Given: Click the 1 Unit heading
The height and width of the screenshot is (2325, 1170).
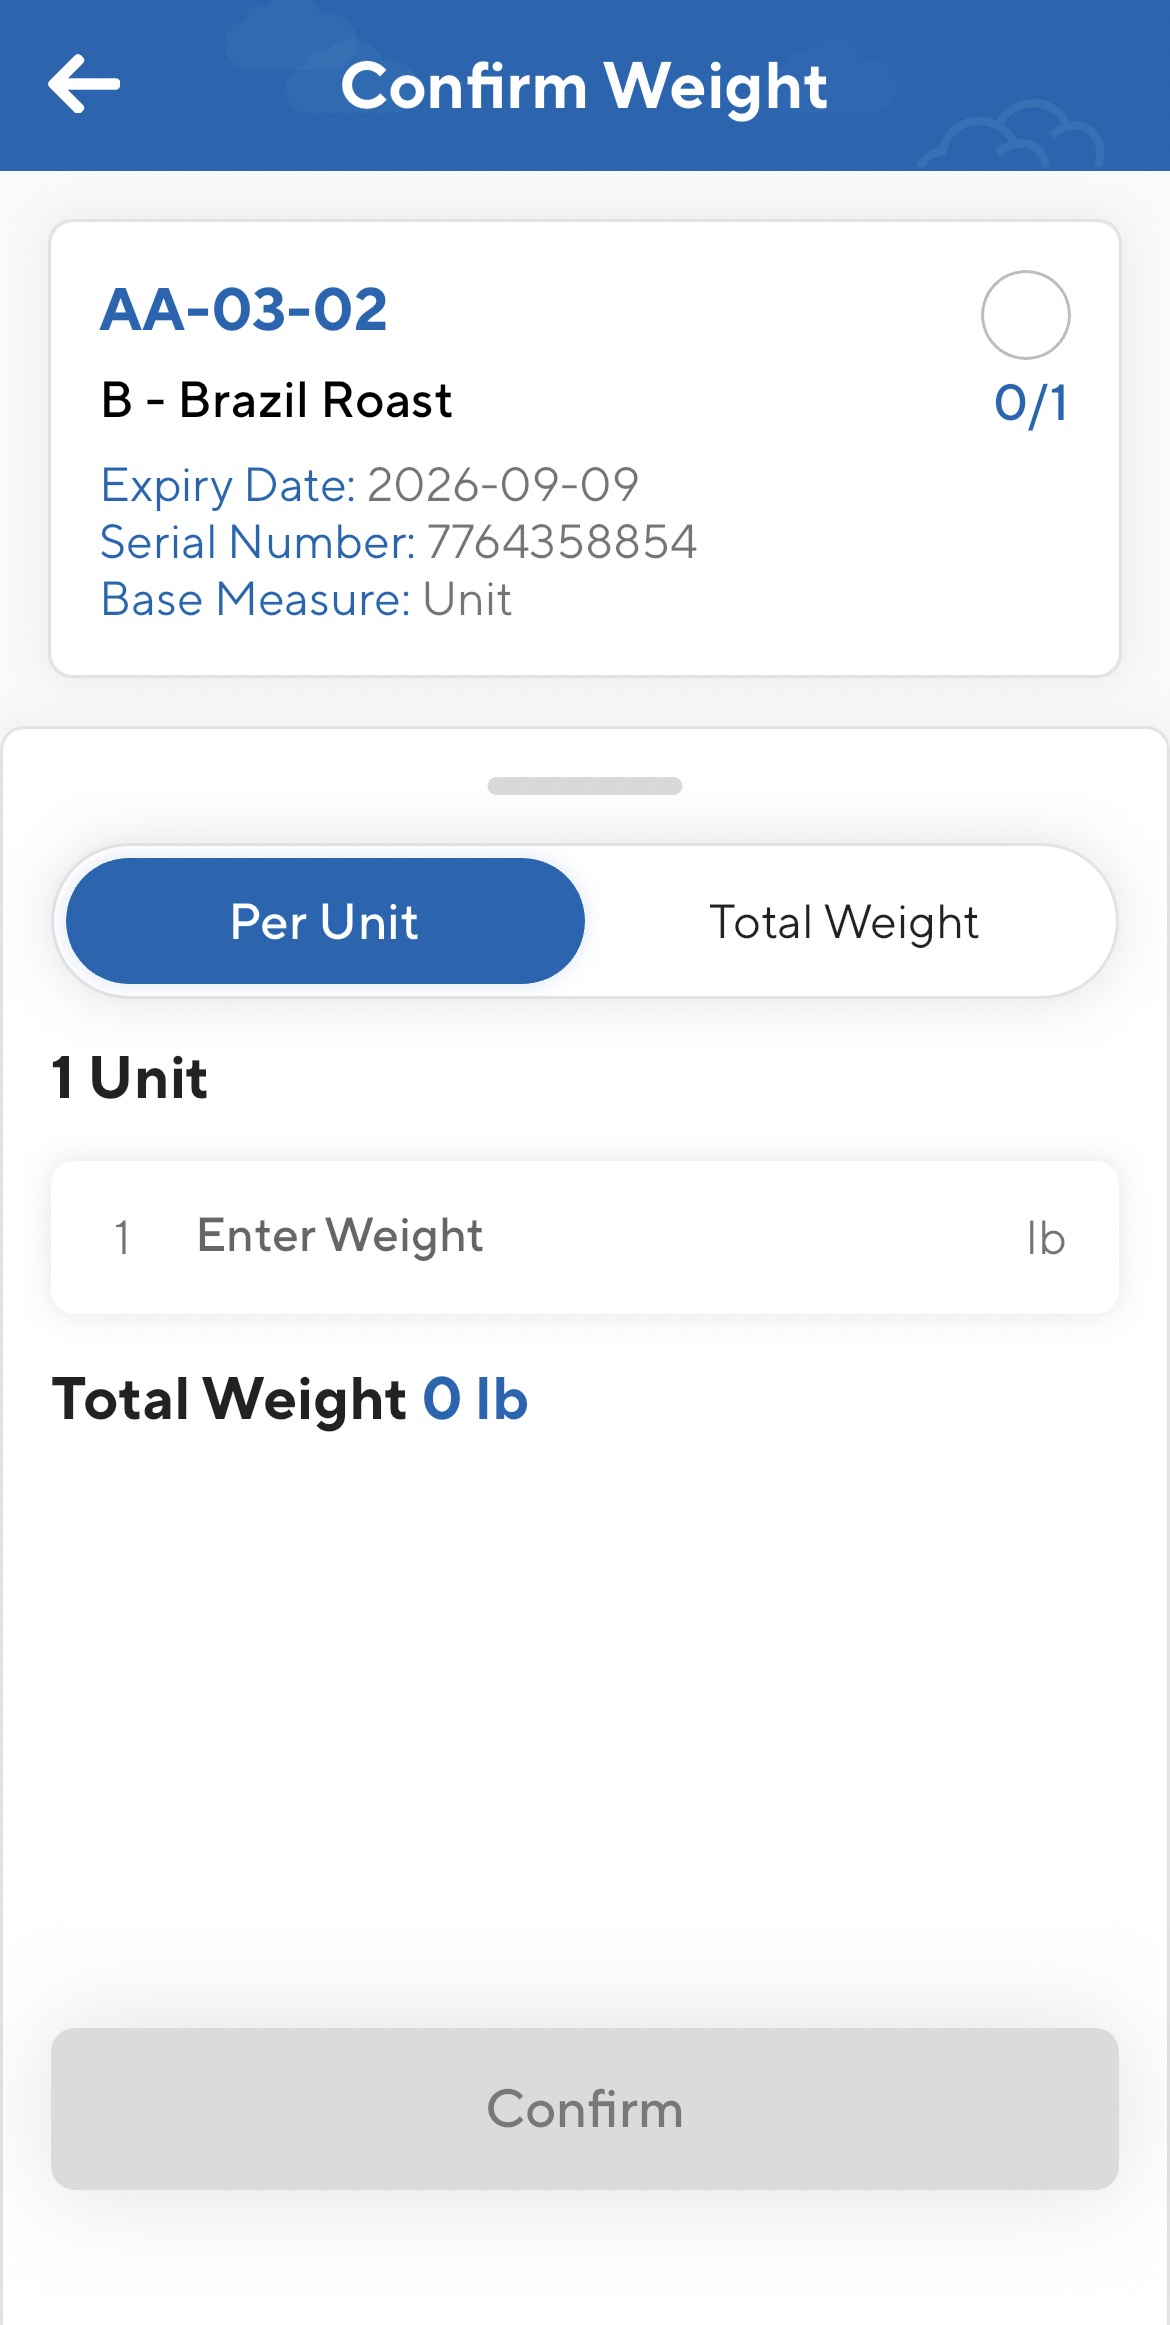Looking at the screenshot, I should [130, 1078].
